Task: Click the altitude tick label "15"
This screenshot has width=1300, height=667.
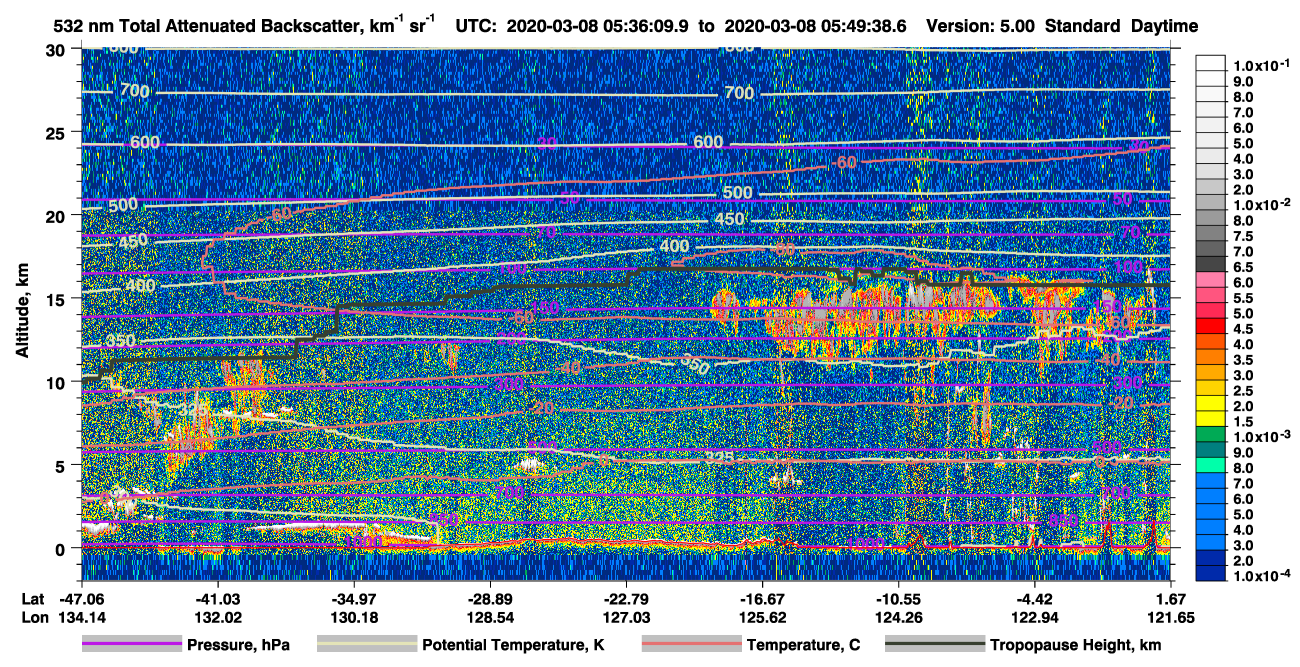Action: coord(57,299)
